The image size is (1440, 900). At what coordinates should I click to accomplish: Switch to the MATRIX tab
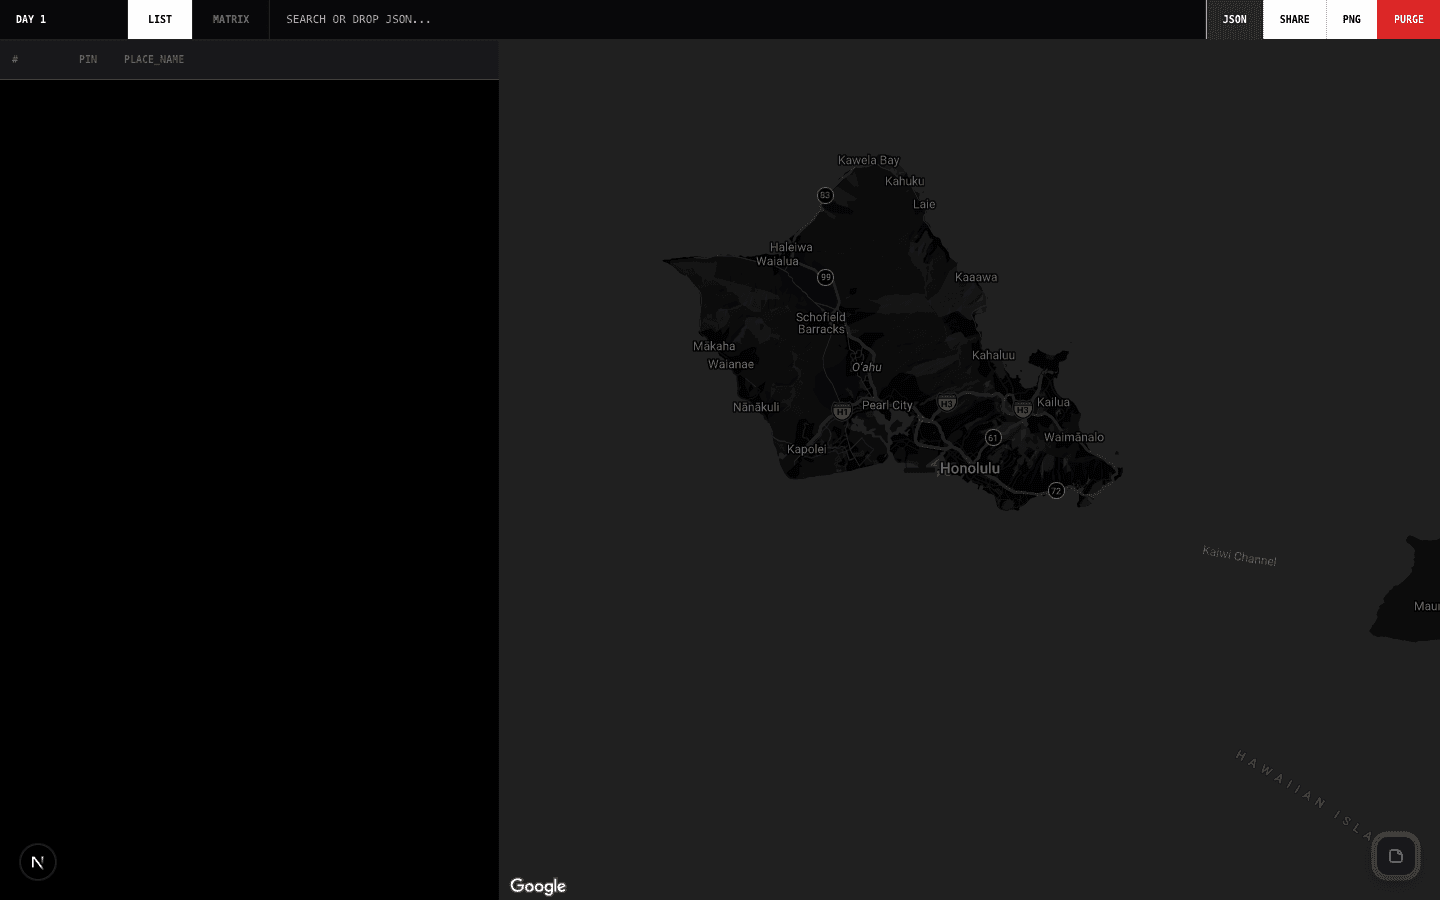point(230,19)
